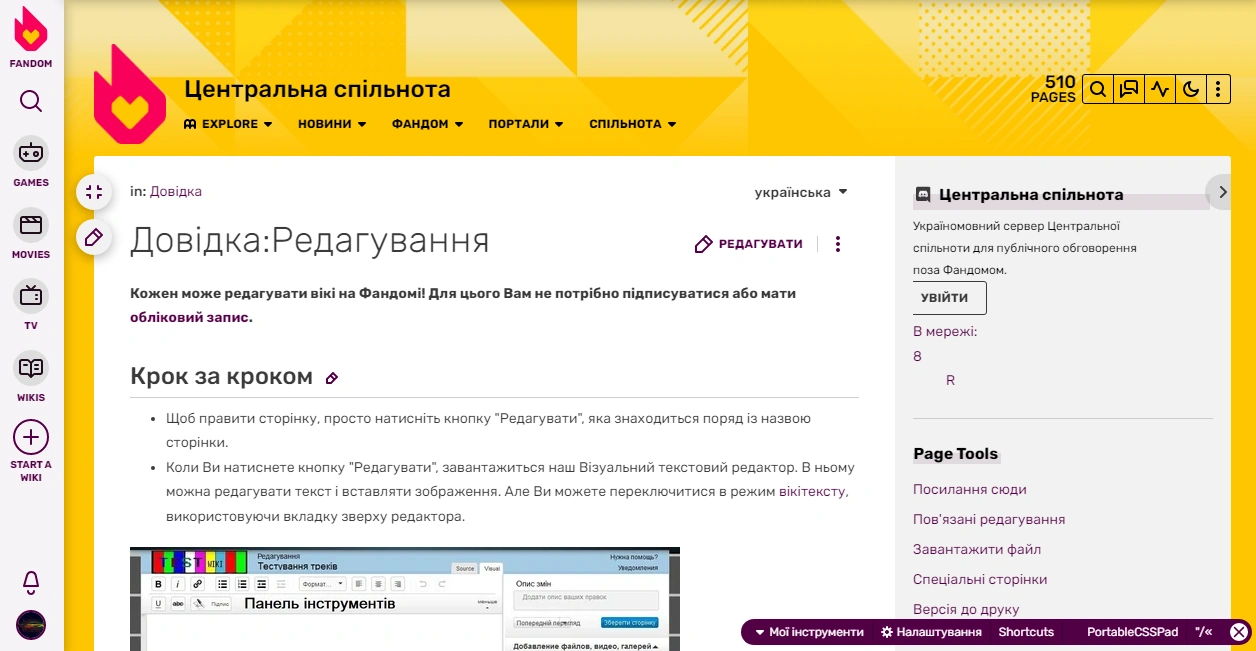This screenshot has height=651, width=1256.
Task: Open PortableCSSPad in bottom toolbar
Action: 1133,632
